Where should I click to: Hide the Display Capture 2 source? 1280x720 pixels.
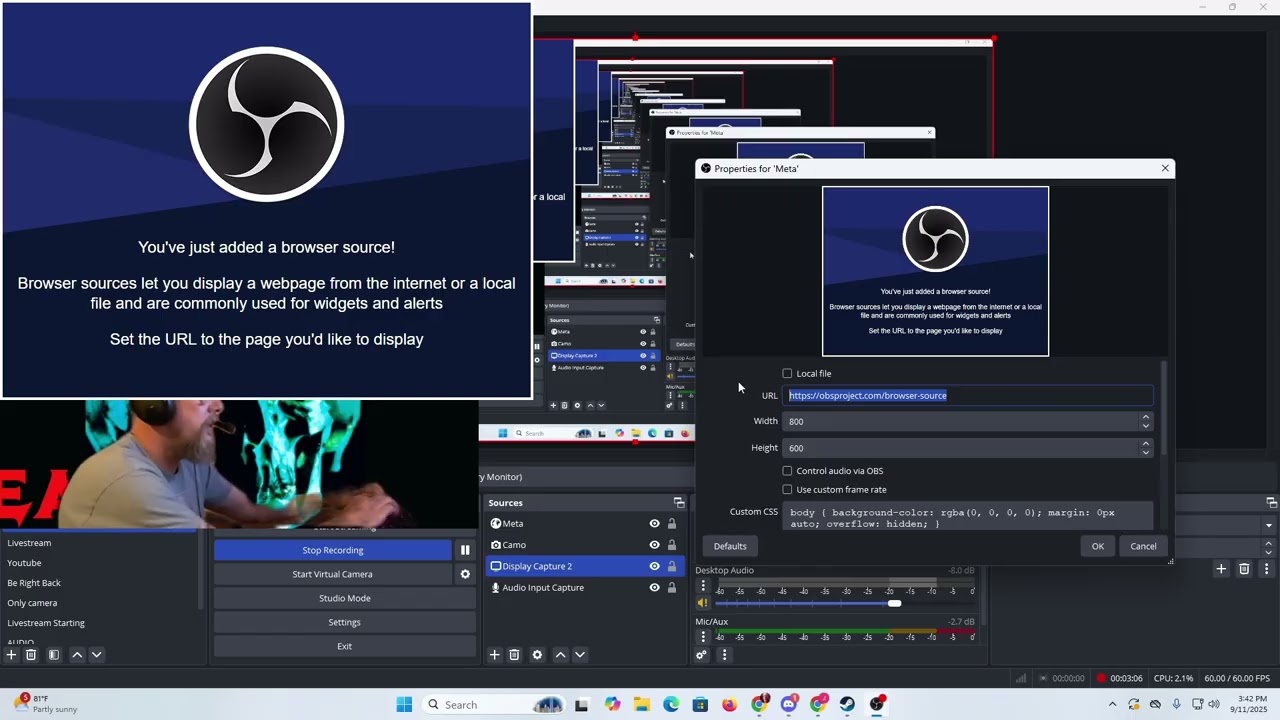pyautogui.click(x=654, y=566)
